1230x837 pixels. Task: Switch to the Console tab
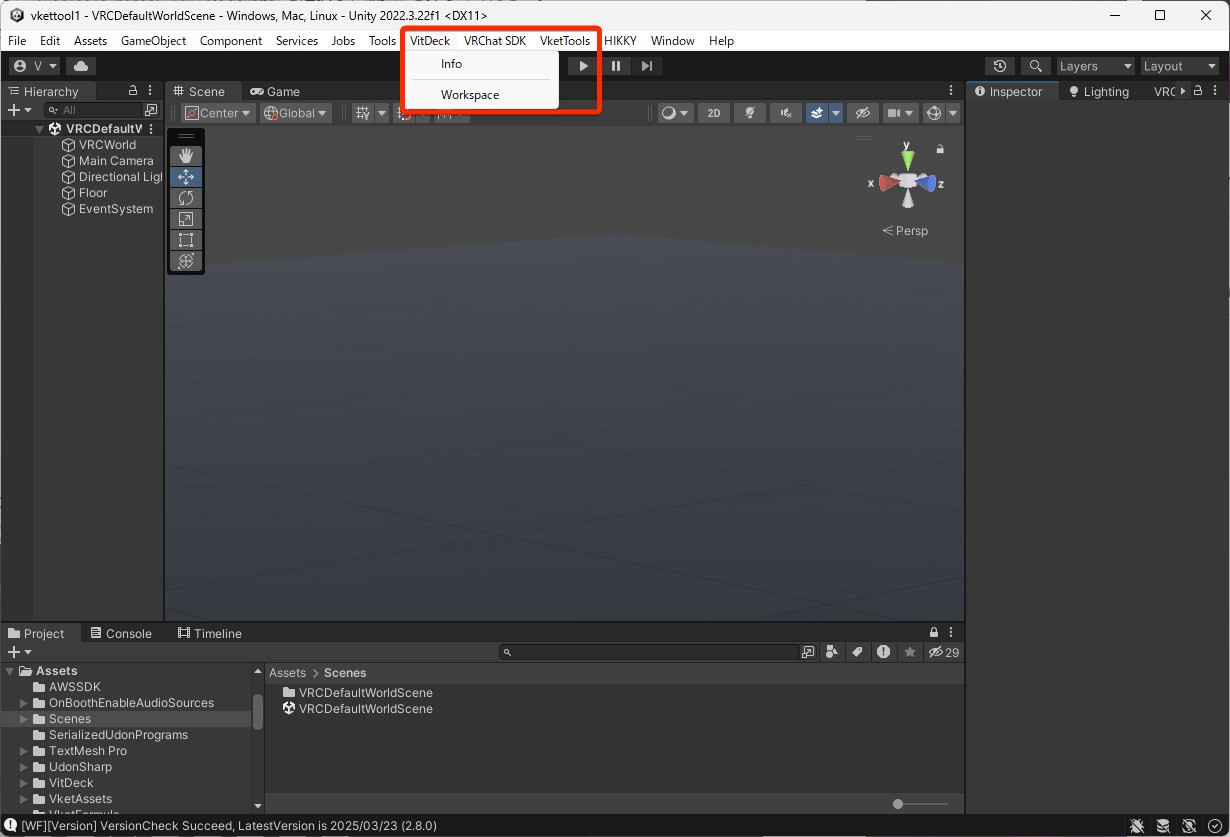tap(120, 633)
